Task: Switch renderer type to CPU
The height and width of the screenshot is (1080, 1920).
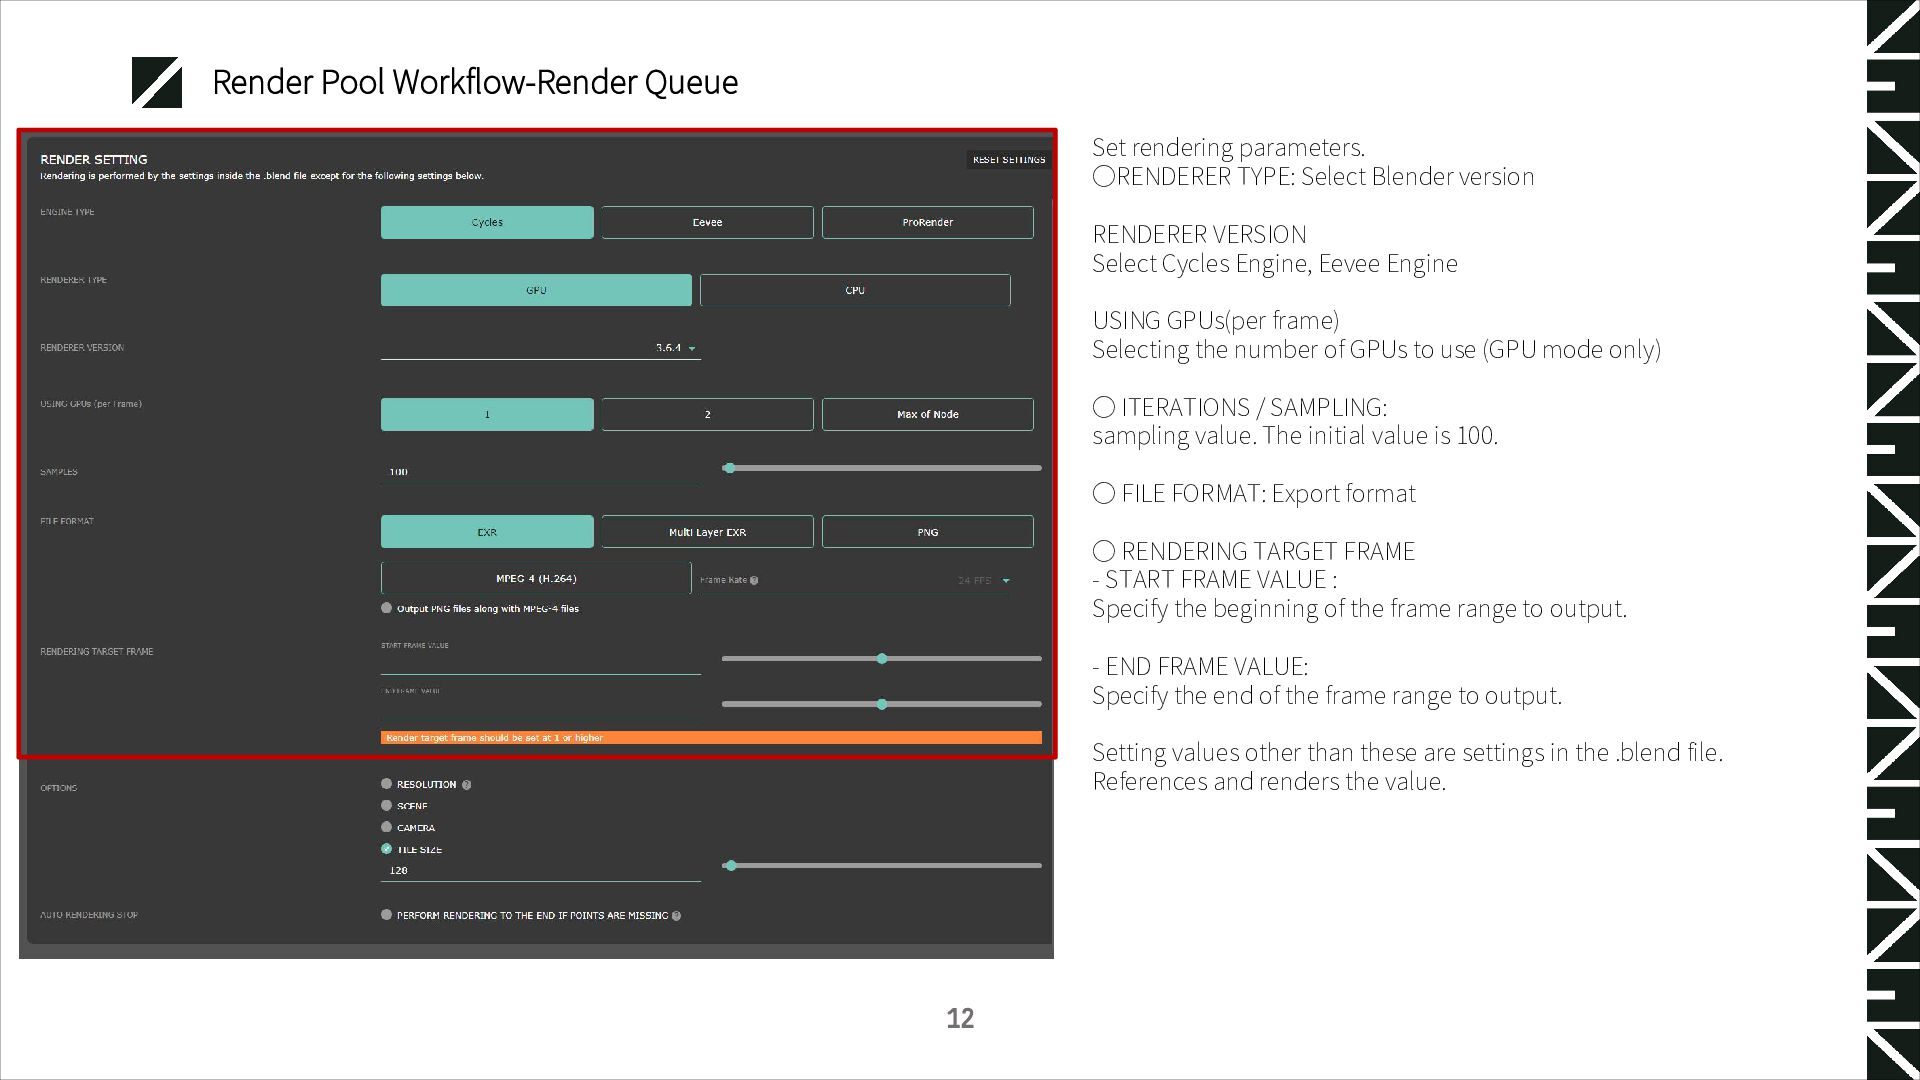Action: click(x=855, y=290)
